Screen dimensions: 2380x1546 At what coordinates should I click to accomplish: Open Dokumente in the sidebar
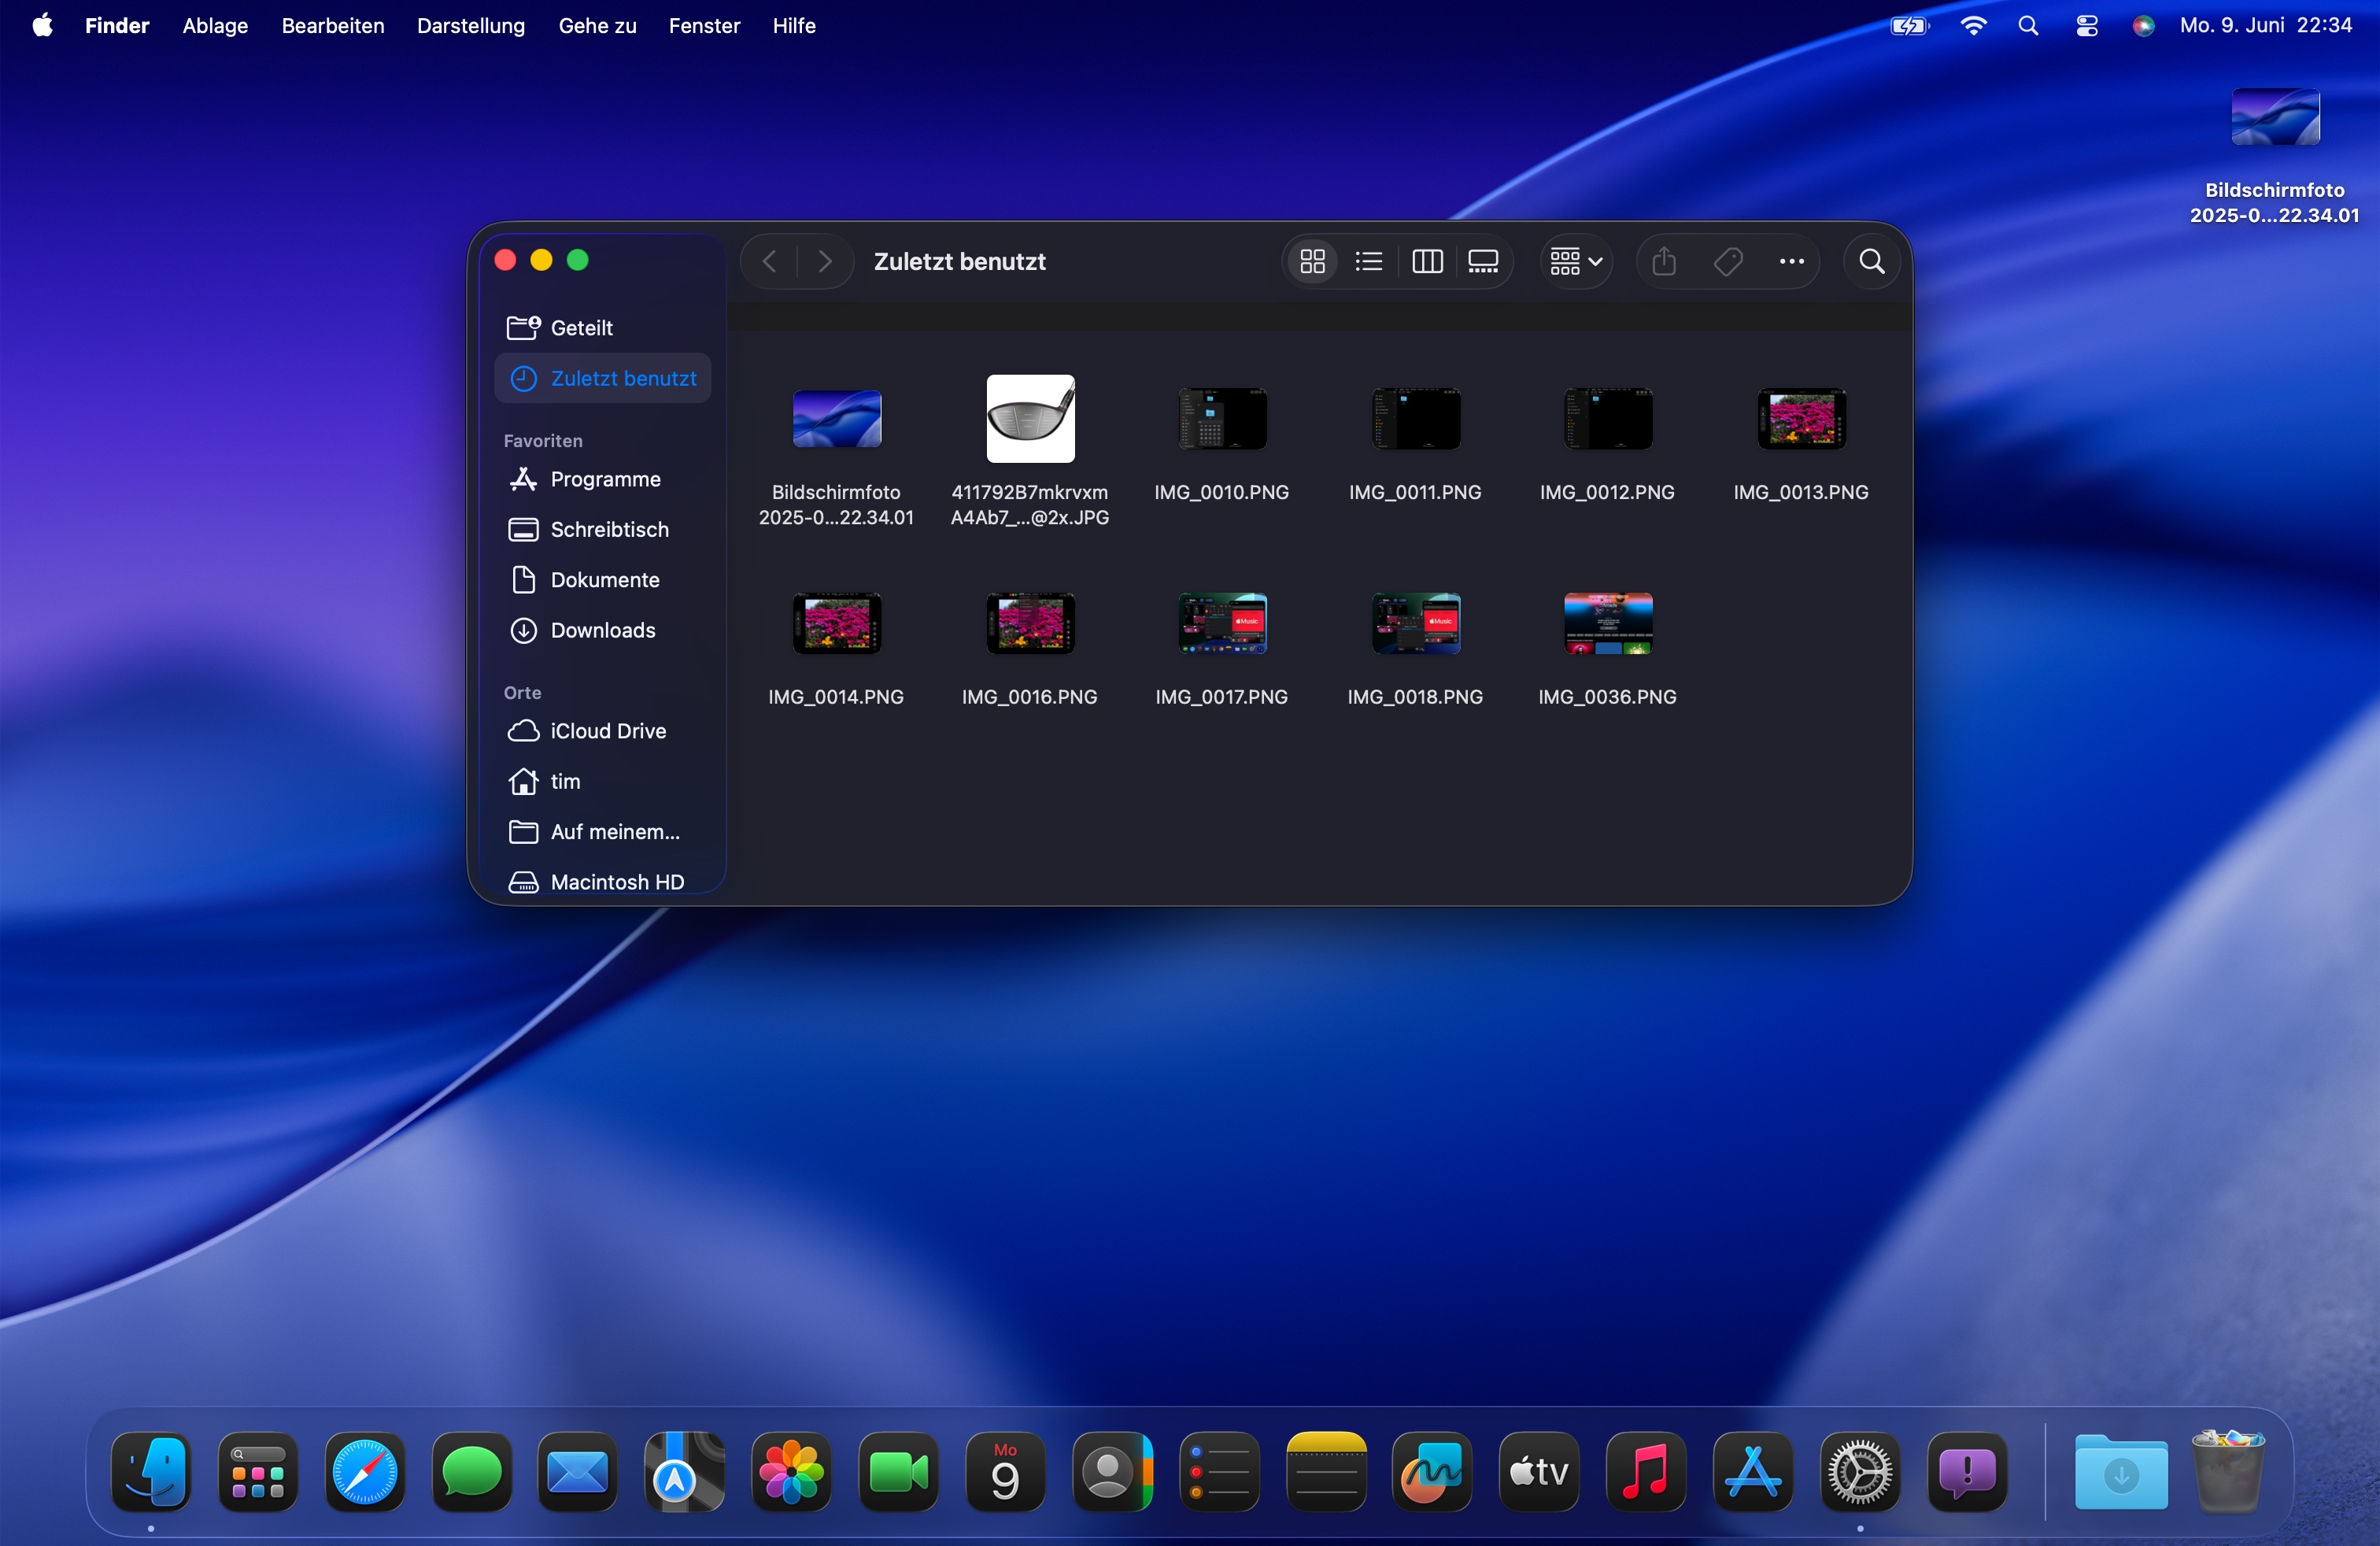603,580
